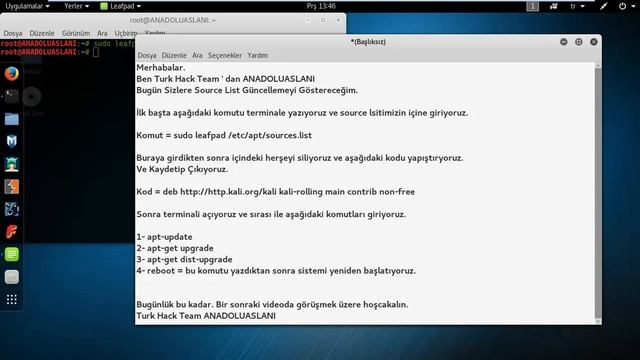Click the 'Ve Kaydetip Çıkıyoruz.' line
The height and width of the screenshot is (360, 640).
pyautogui.click(x=182, y=169)
